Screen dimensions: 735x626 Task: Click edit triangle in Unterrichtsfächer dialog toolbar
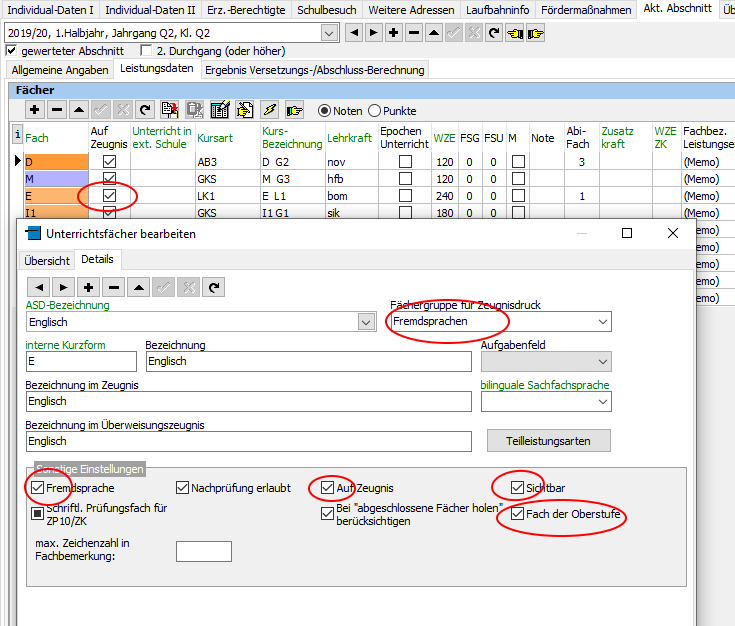139,287
